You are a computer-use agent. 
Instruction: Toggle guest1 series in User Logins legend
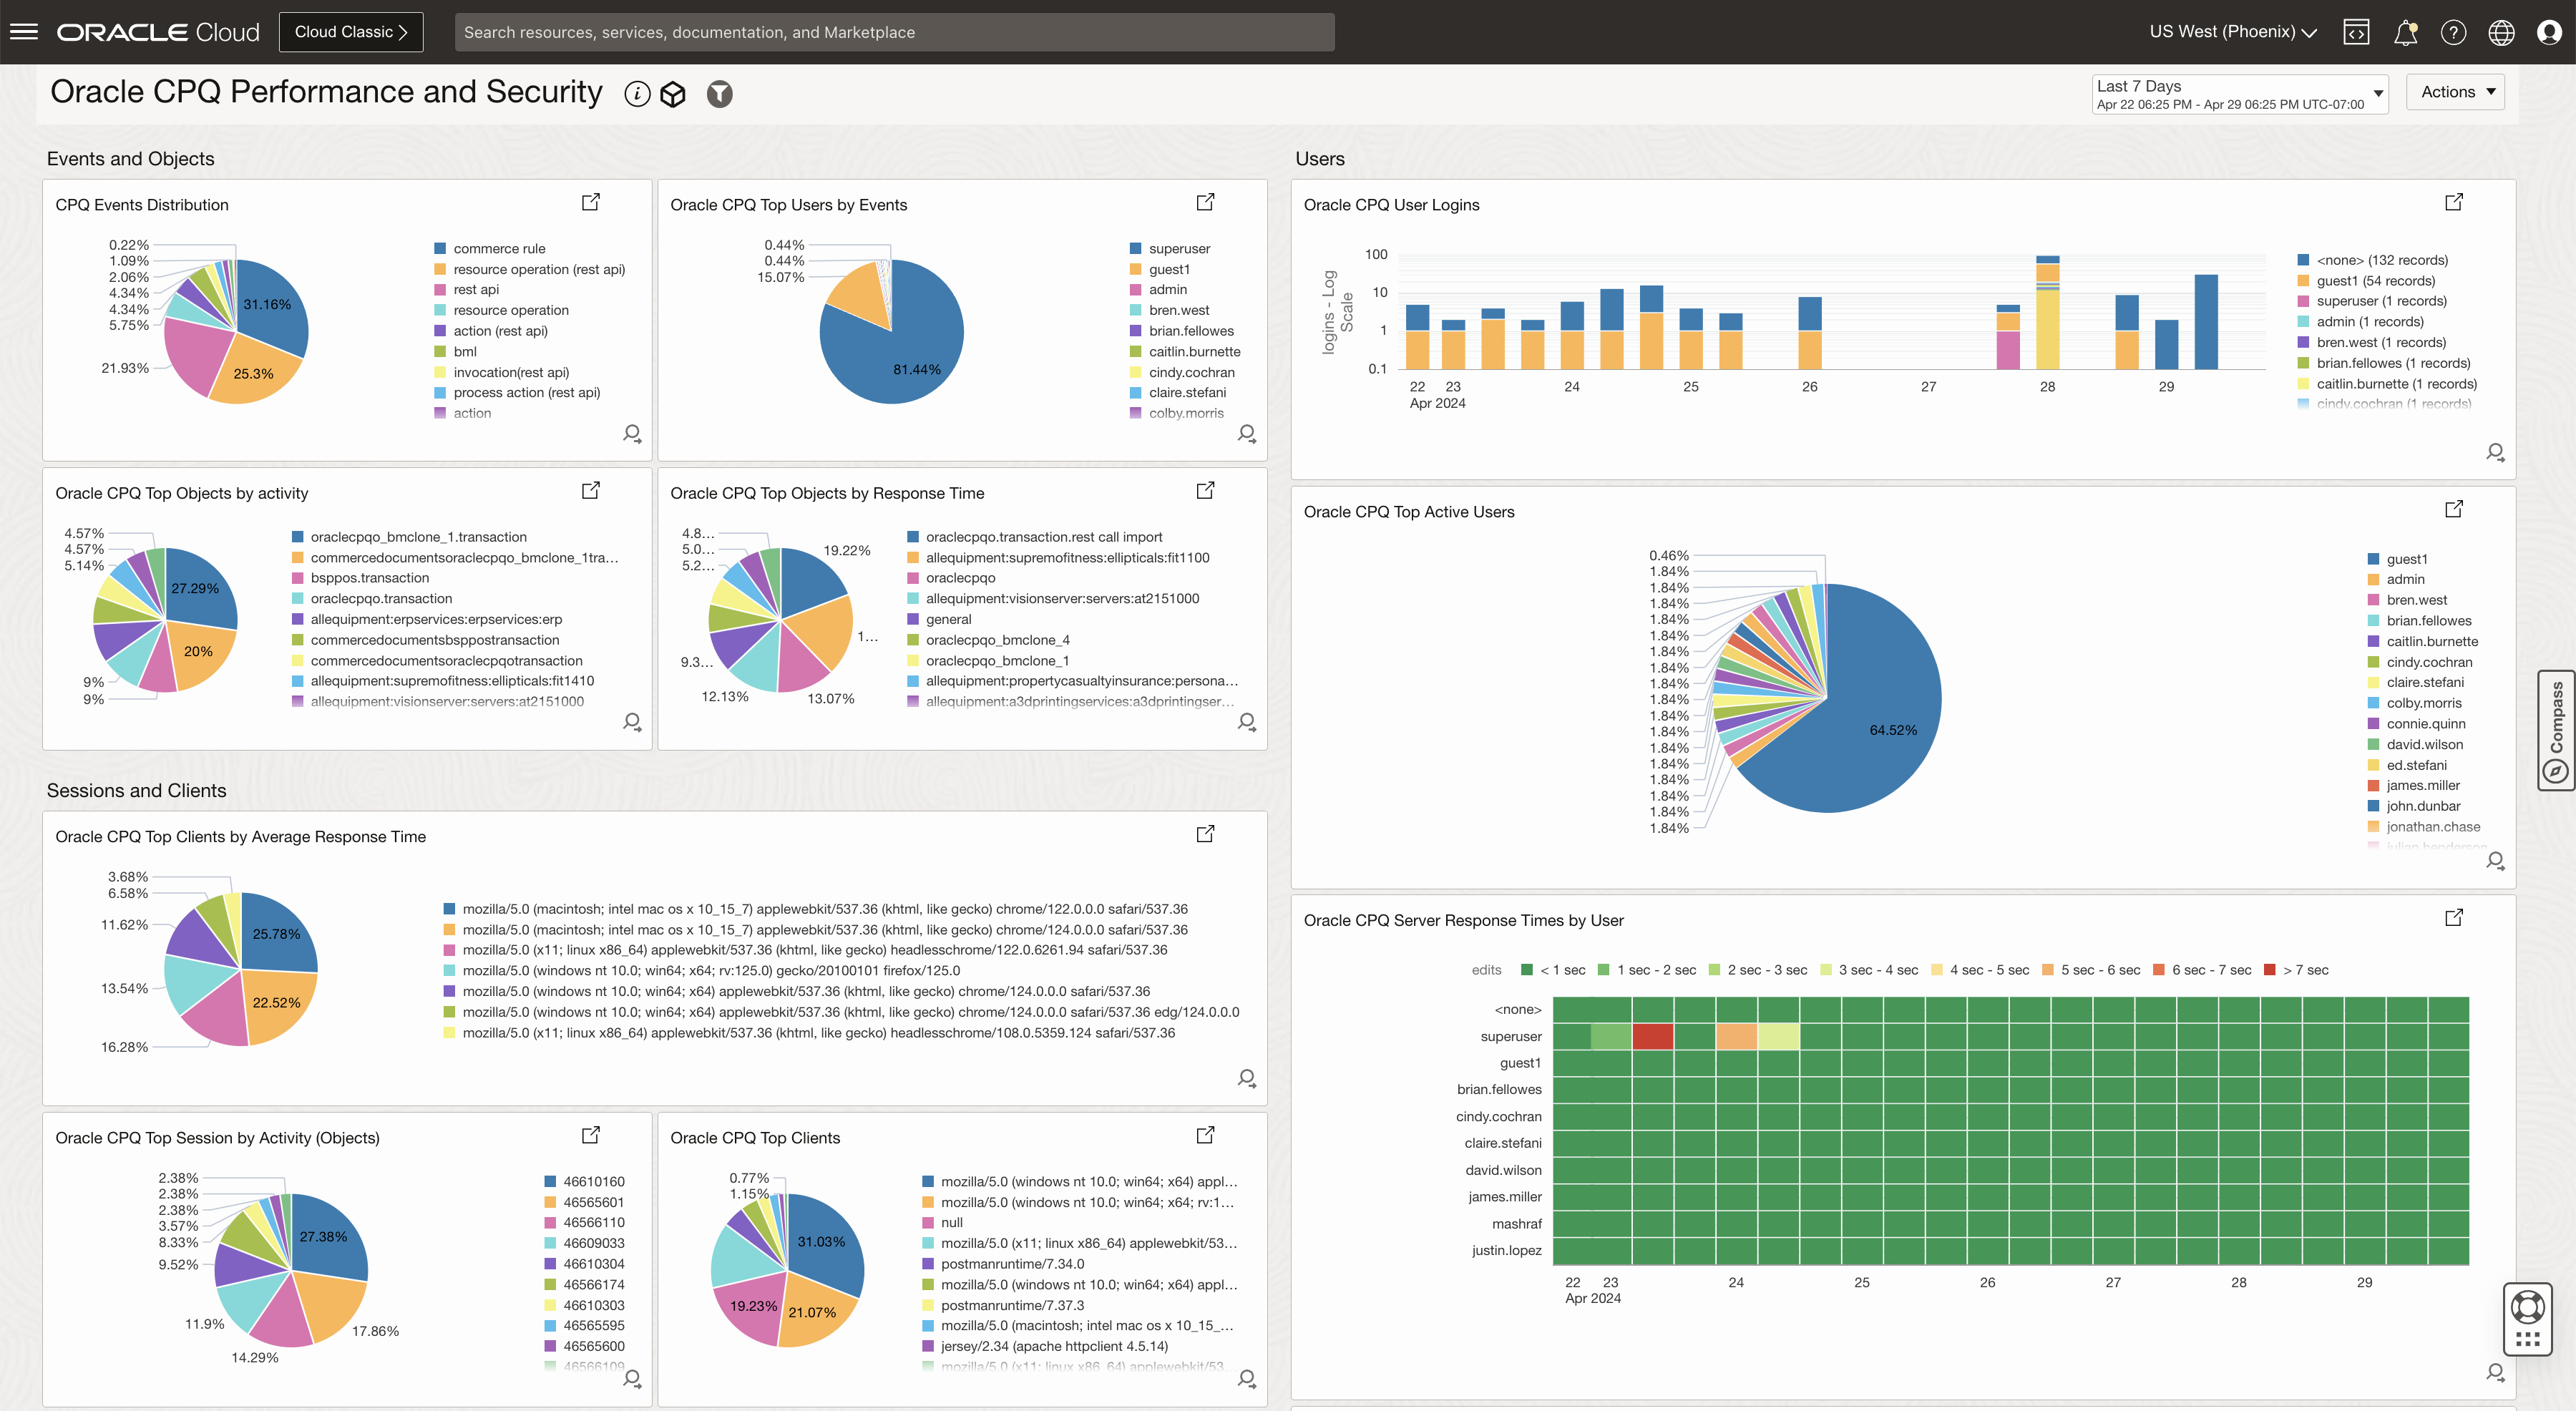(x=2374, y=281)
